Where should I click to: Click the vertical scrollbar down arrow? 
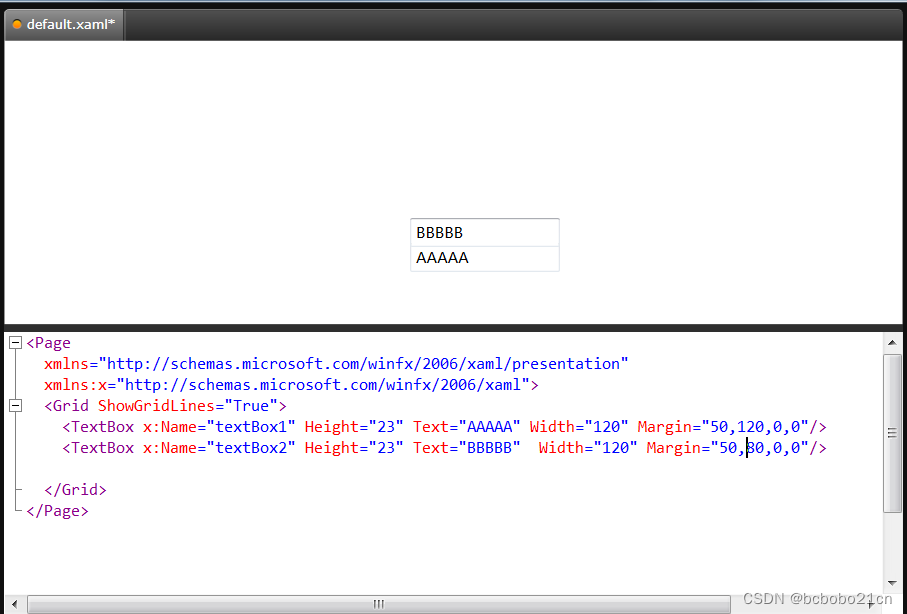892,583
